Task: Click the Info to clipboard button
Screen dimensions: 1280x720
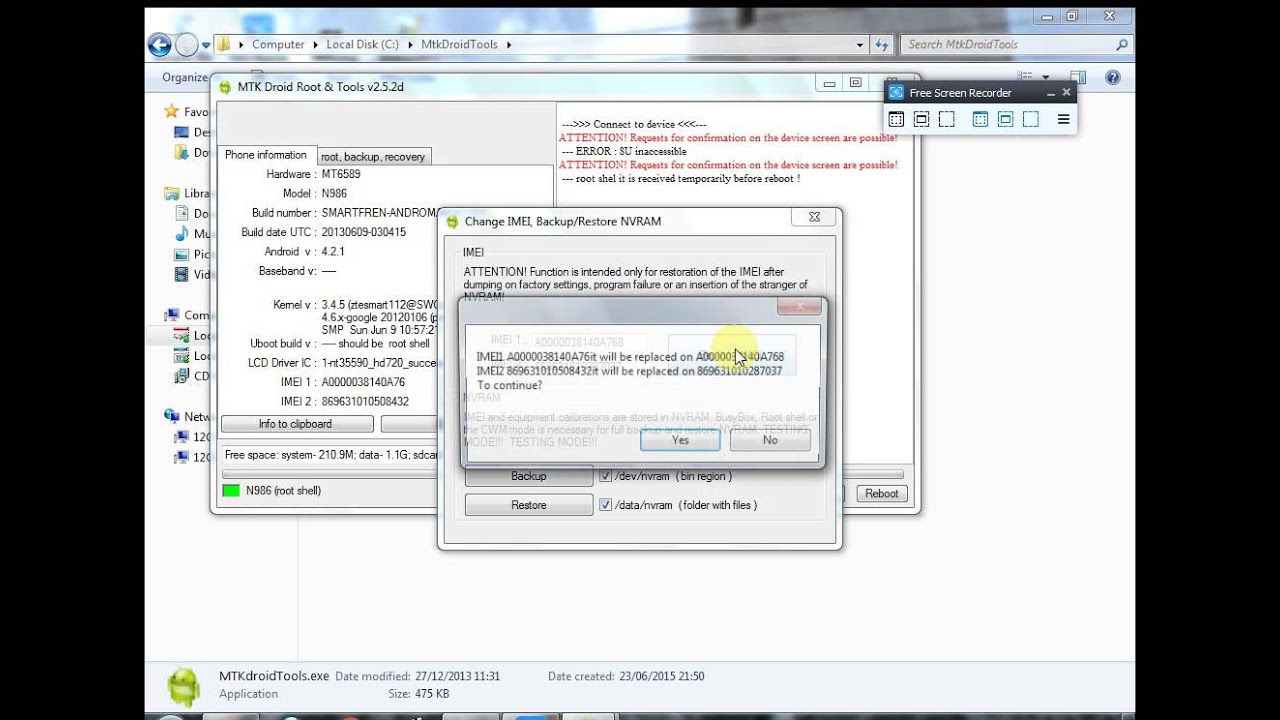Action: click(295, 424)
